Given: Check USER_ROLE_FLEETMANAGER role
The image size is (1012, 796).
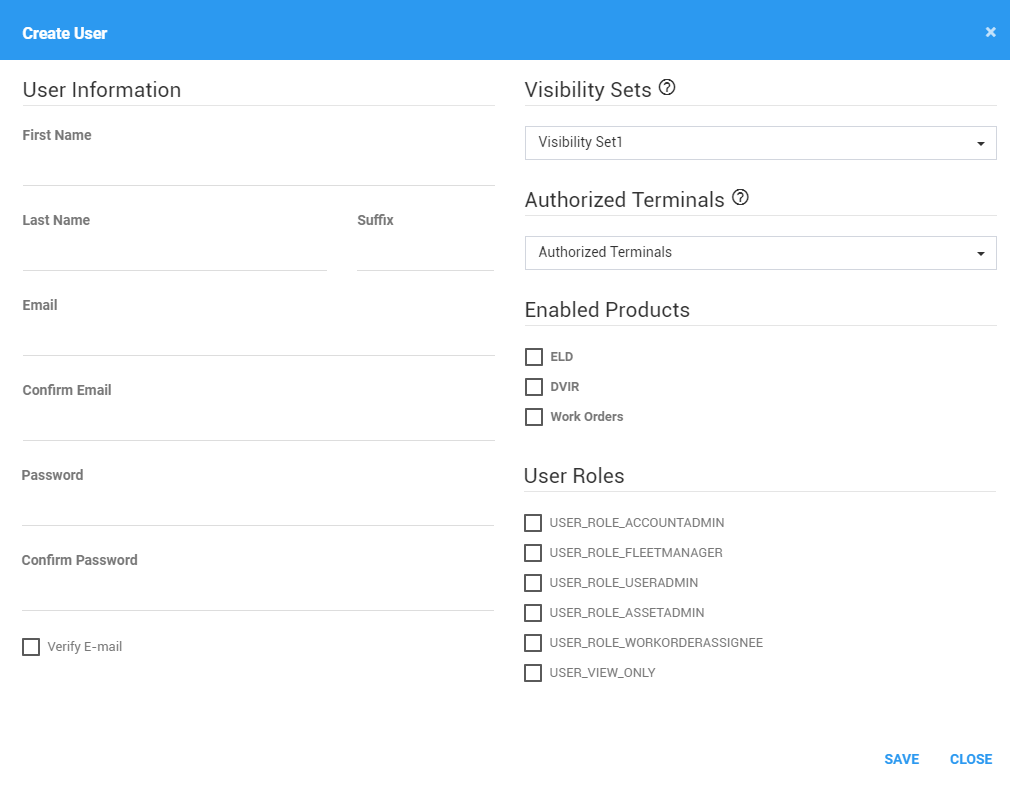Looking at the screenshot, I should pyautogui.click(x=532, y=553).
